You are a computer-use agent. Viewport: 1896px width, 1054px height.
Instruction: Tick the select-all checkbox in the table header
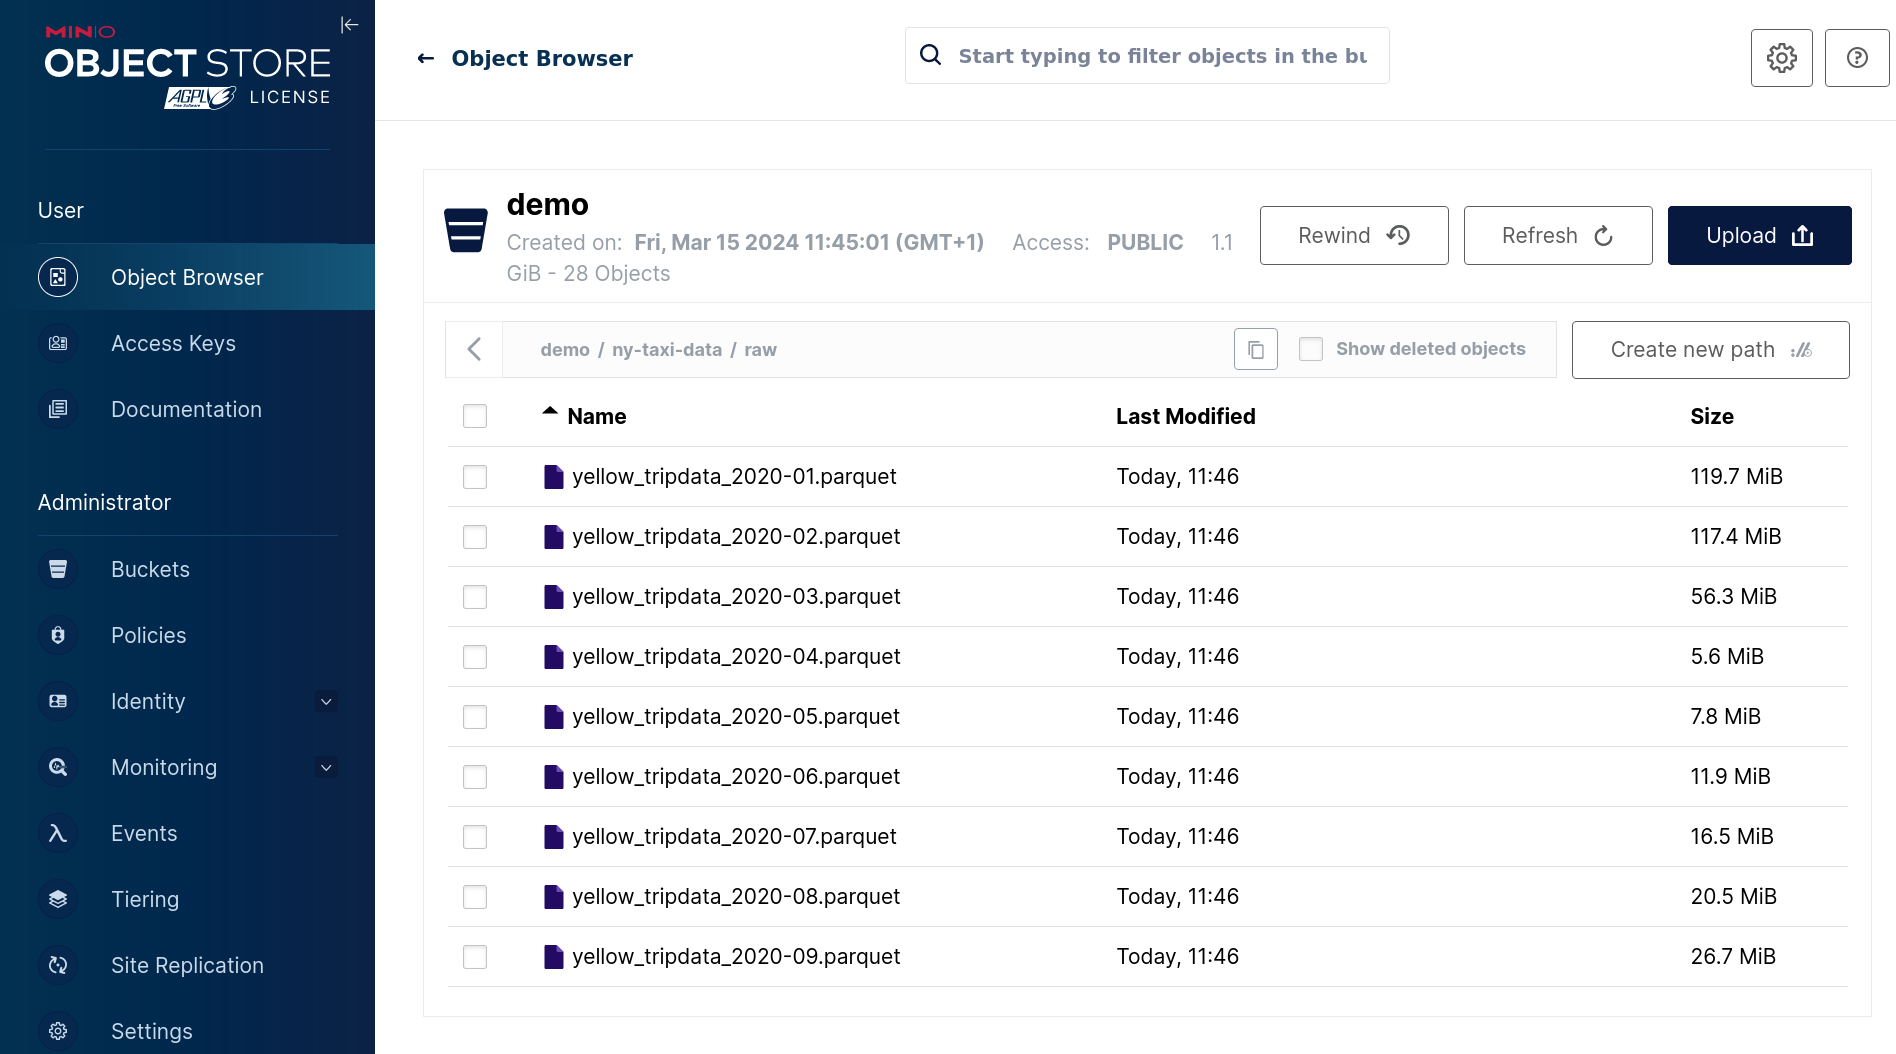point(475,416)
